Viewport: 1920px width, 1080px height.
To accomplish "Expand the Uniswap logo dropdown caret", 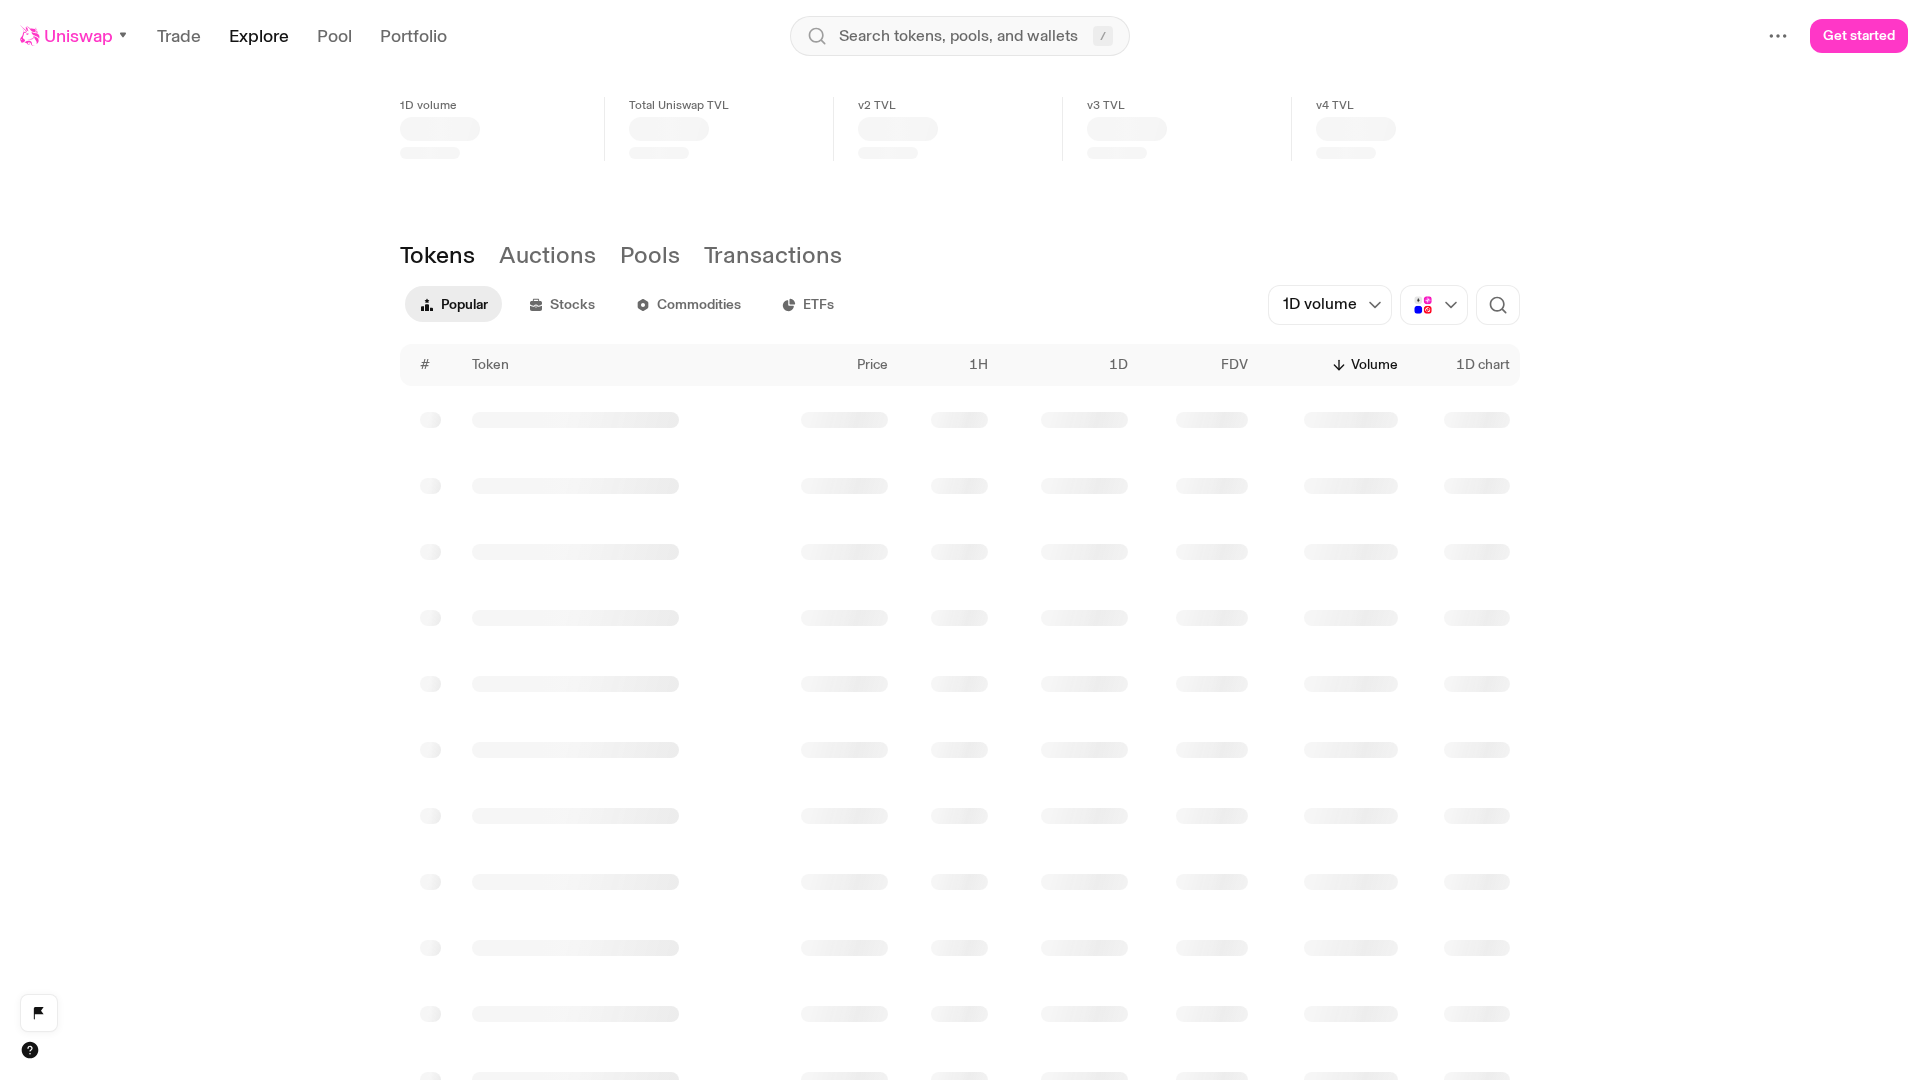I will (x=123, y=36).
